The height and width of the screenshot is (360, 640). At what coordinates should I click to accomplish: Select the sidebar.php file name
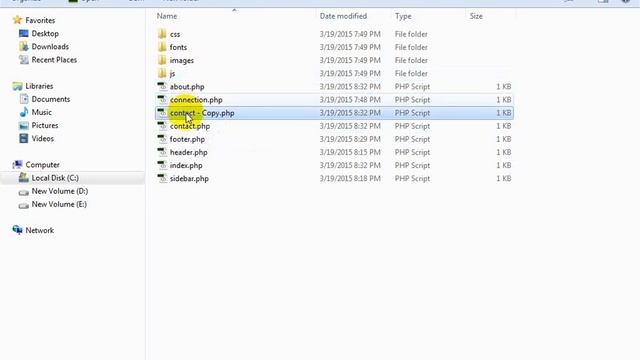click(x=189, y=178)
